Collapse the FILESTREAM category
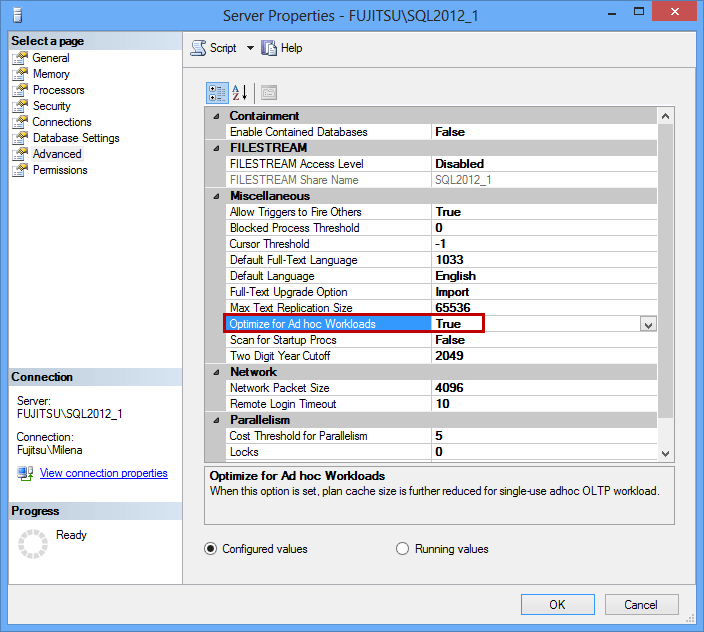This screenshot has height=632, width=704. pos(216,148)
